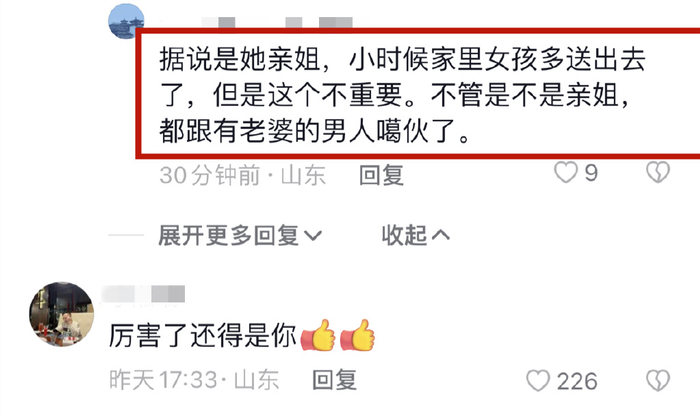The width and height of the screenshot is (700, 414).
Task: Tap the heart icon beside 226
Action: 538,381
